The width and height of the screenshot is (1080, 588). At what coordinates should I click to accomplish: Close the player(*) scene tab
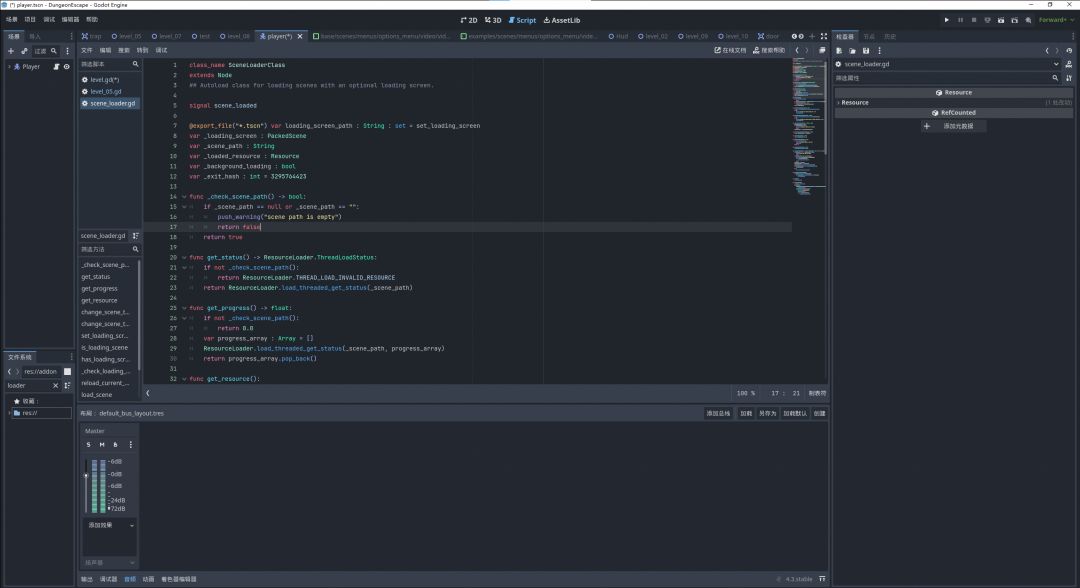(300, 36)
